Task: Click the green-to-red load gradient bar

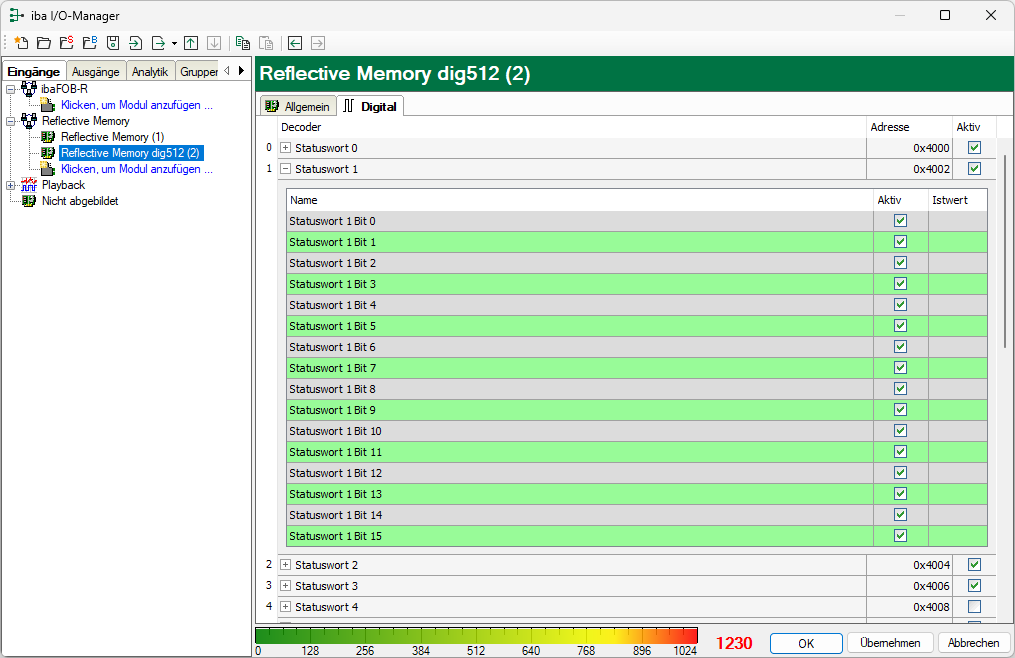Action: point(476,635)
